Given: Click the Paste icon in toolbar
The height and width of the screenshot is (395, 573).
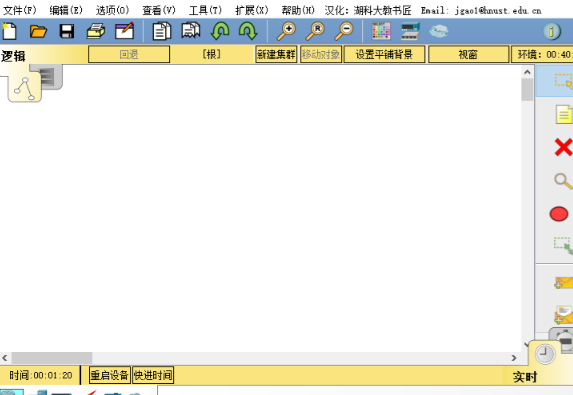Looking at the screenshot, I should click(x=191, y=30).
